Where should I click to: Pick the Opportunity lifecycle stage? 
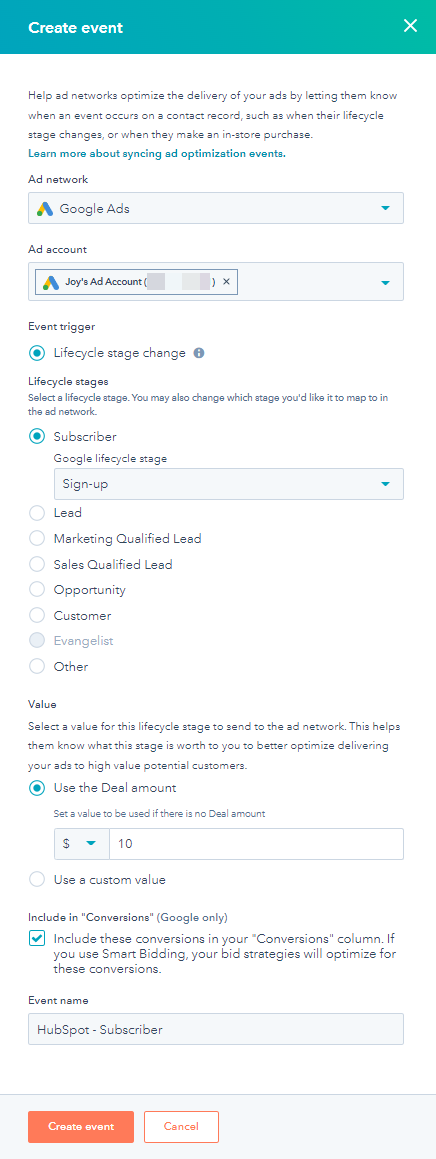pos(36,590)
